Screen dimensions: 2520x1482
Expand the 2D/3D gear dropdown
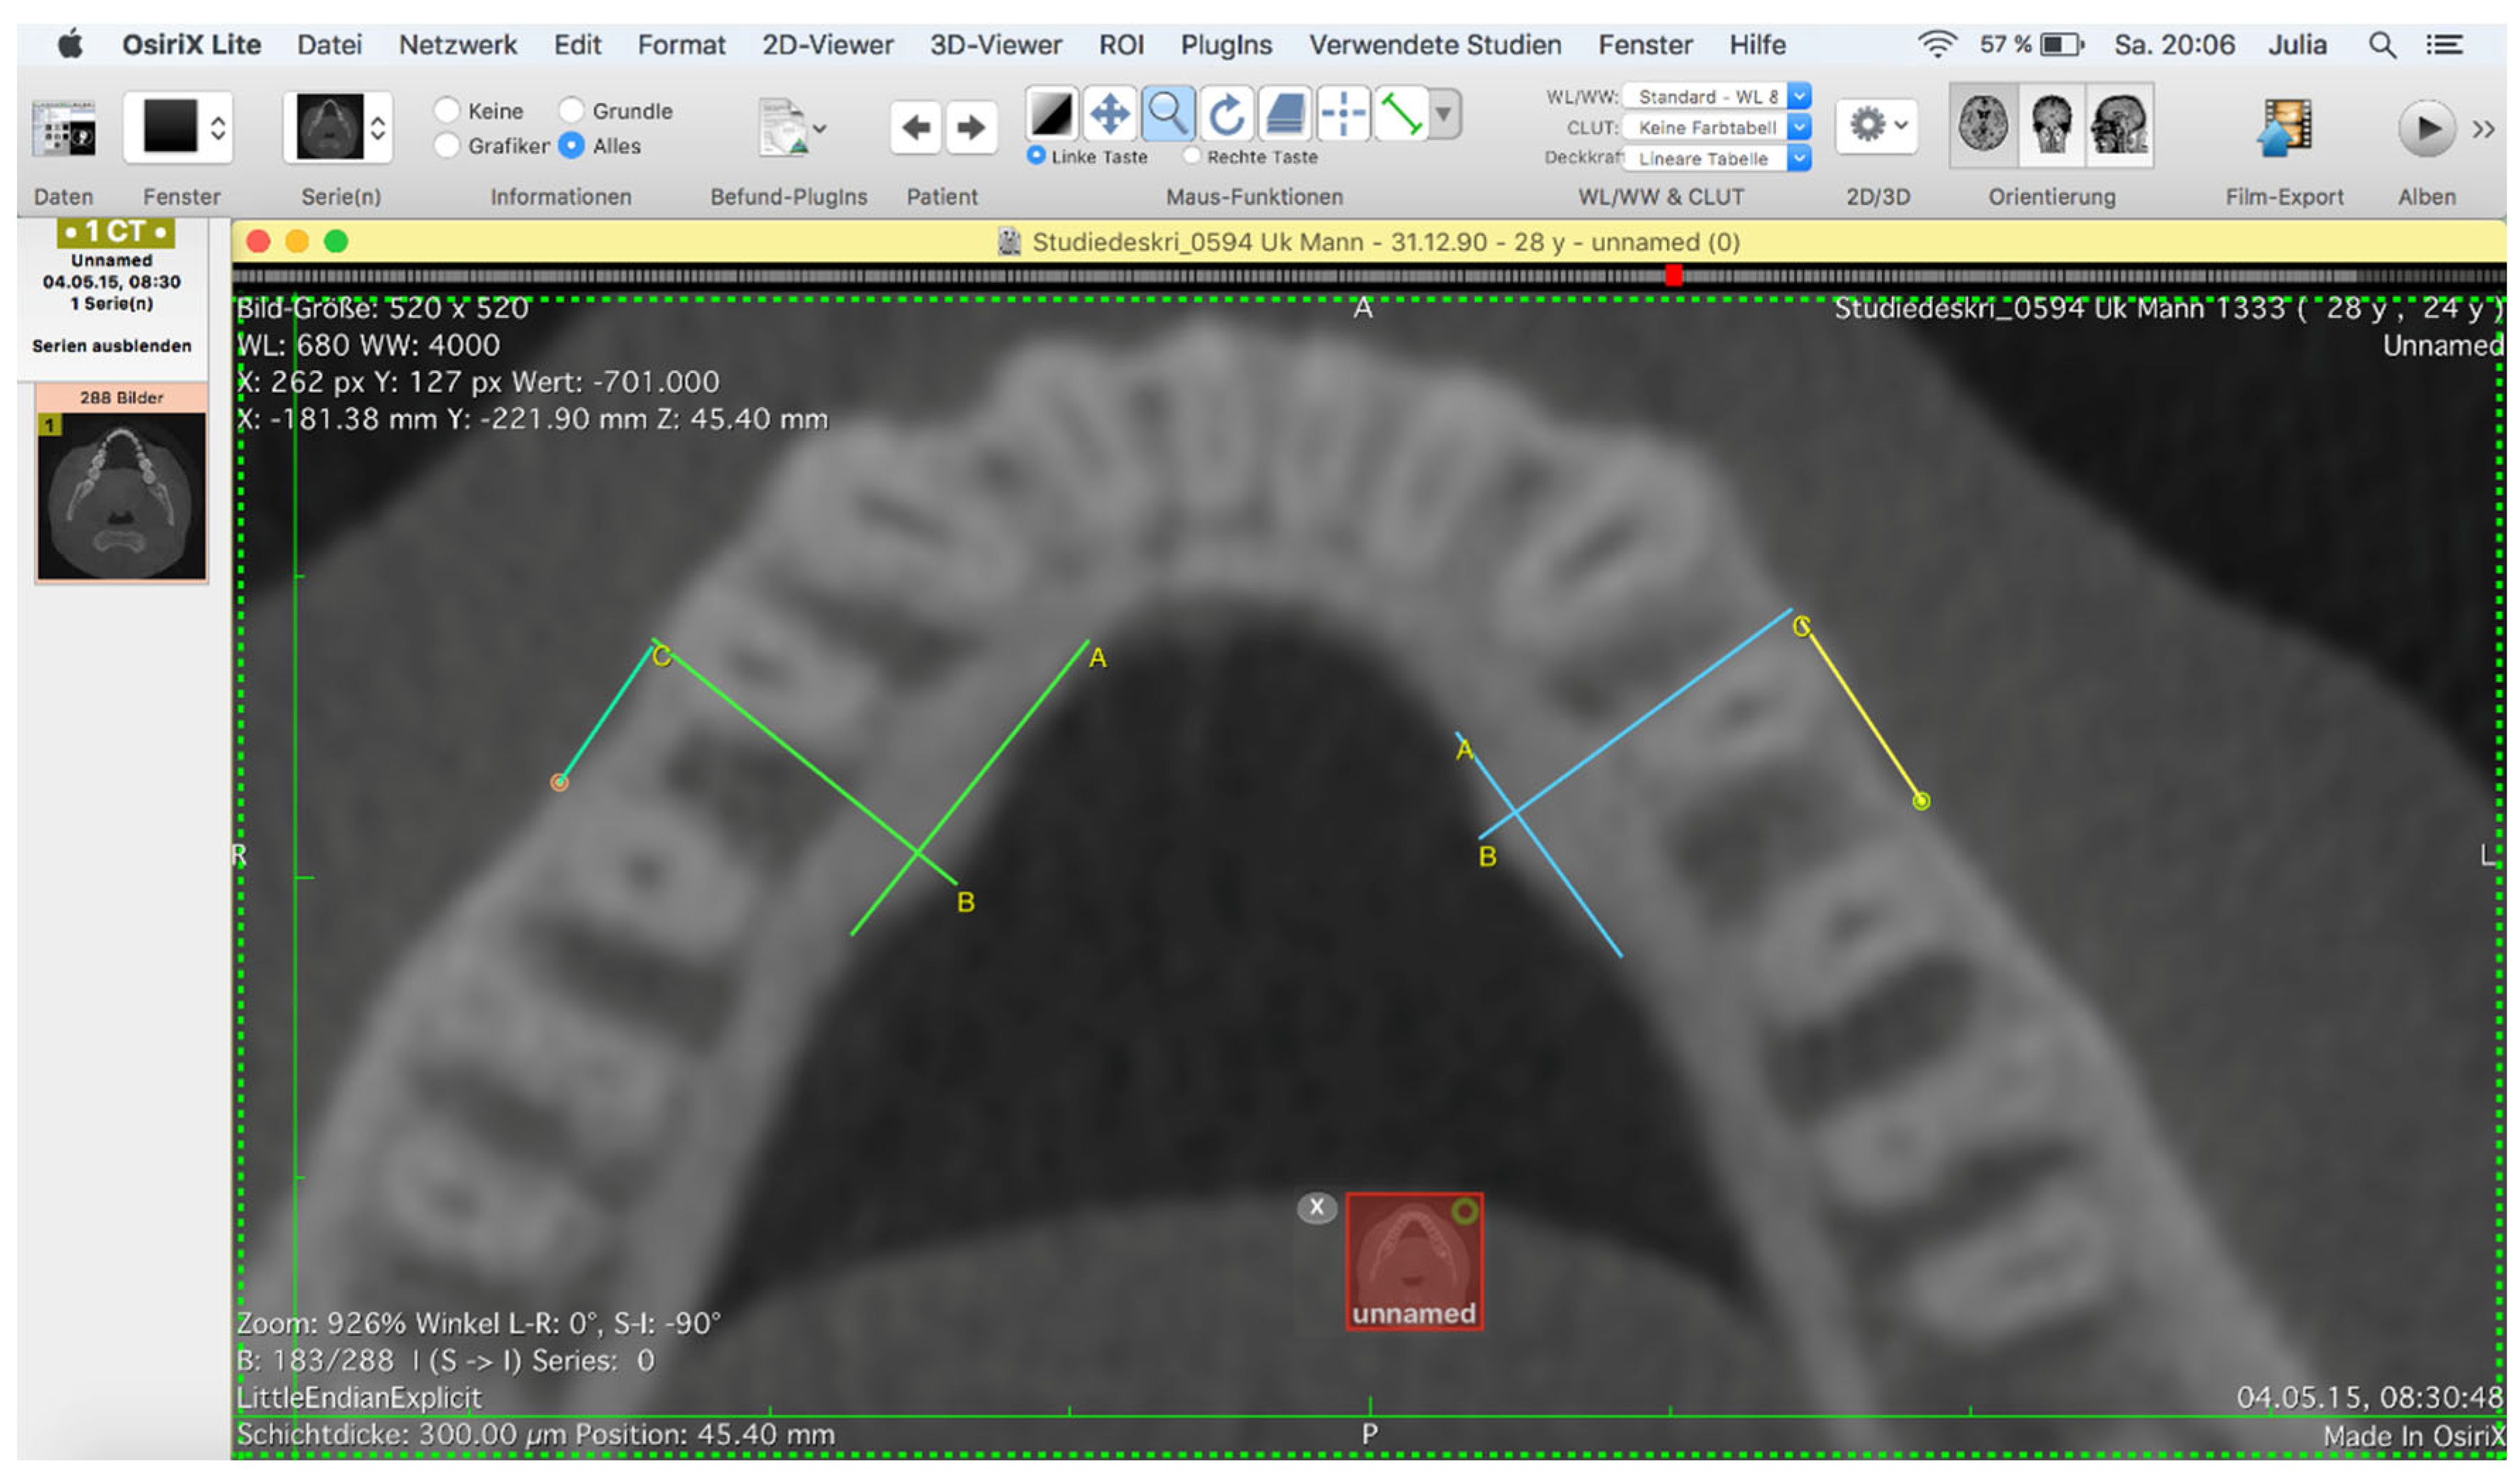pyautogui.click(x=1876, y=126)
